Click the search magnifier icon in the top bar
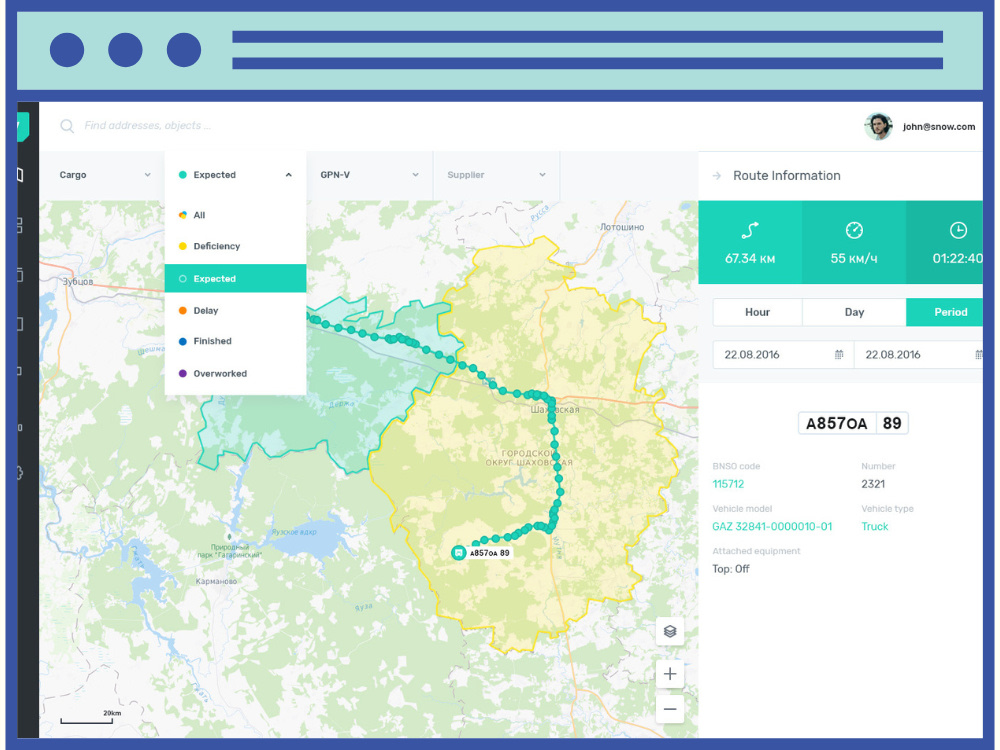 [x=66, y=126]
